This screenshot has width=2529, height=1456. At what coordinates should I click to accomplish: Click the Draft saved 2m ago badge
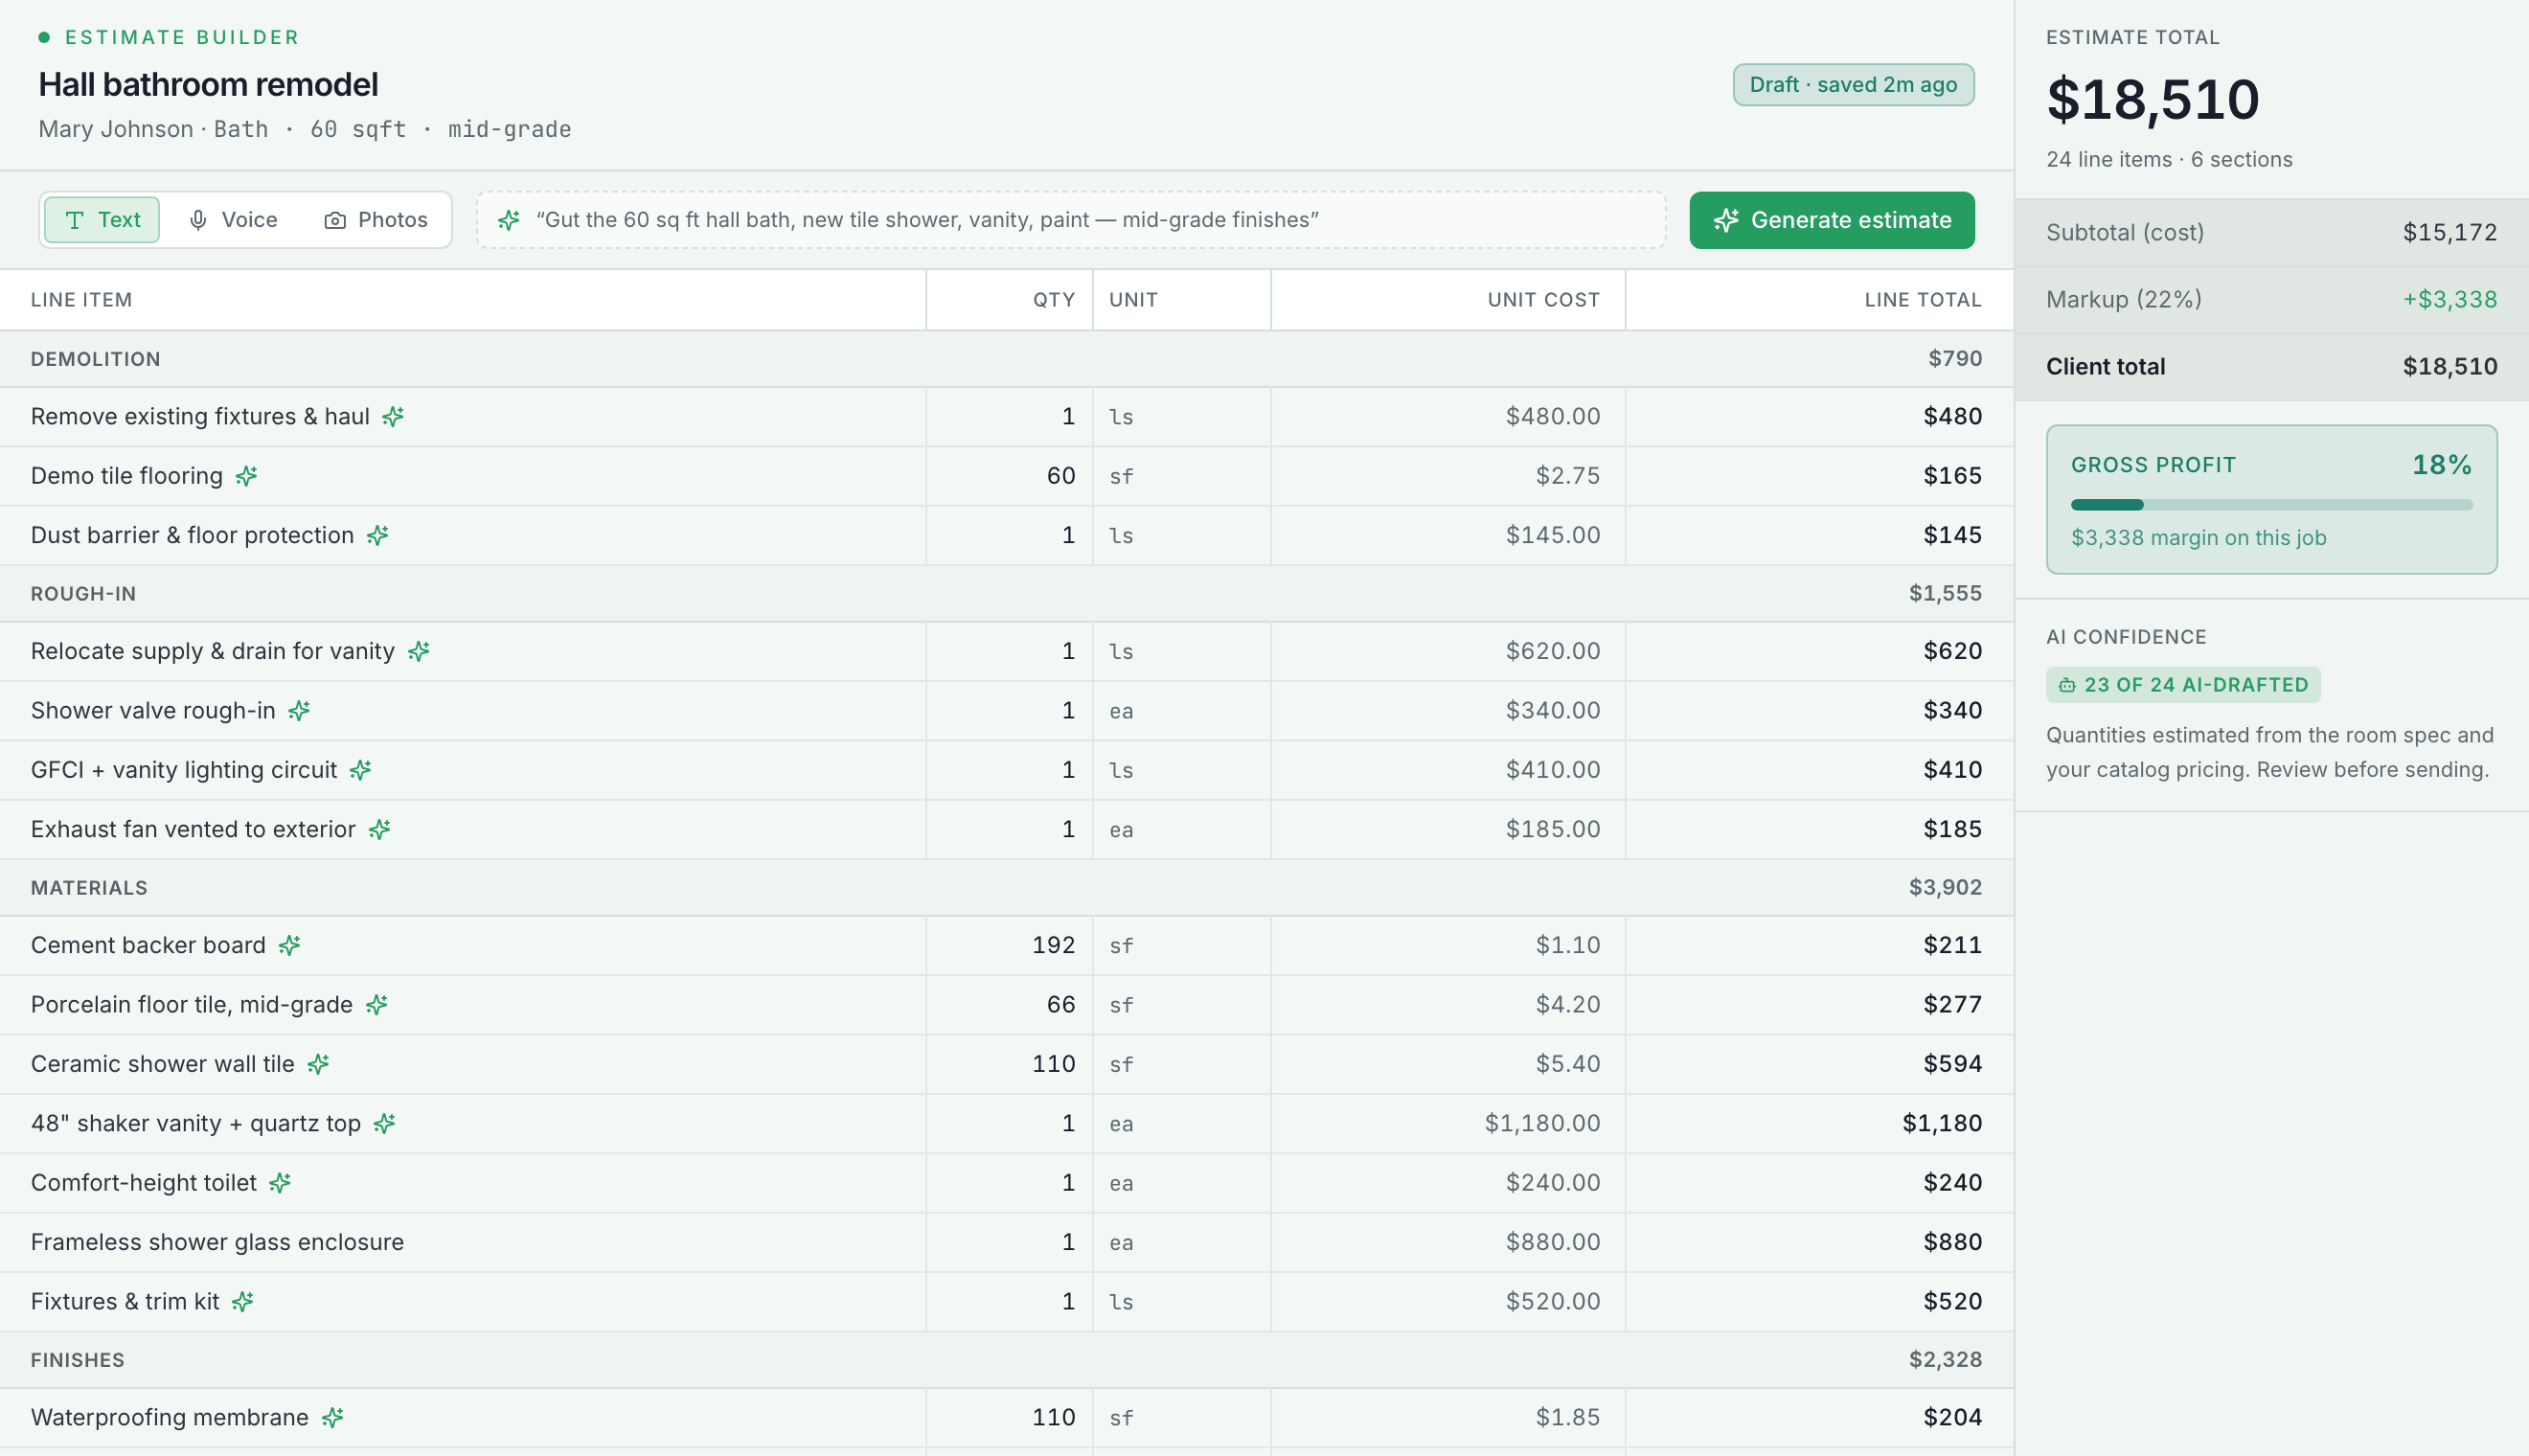[1853, 85]
